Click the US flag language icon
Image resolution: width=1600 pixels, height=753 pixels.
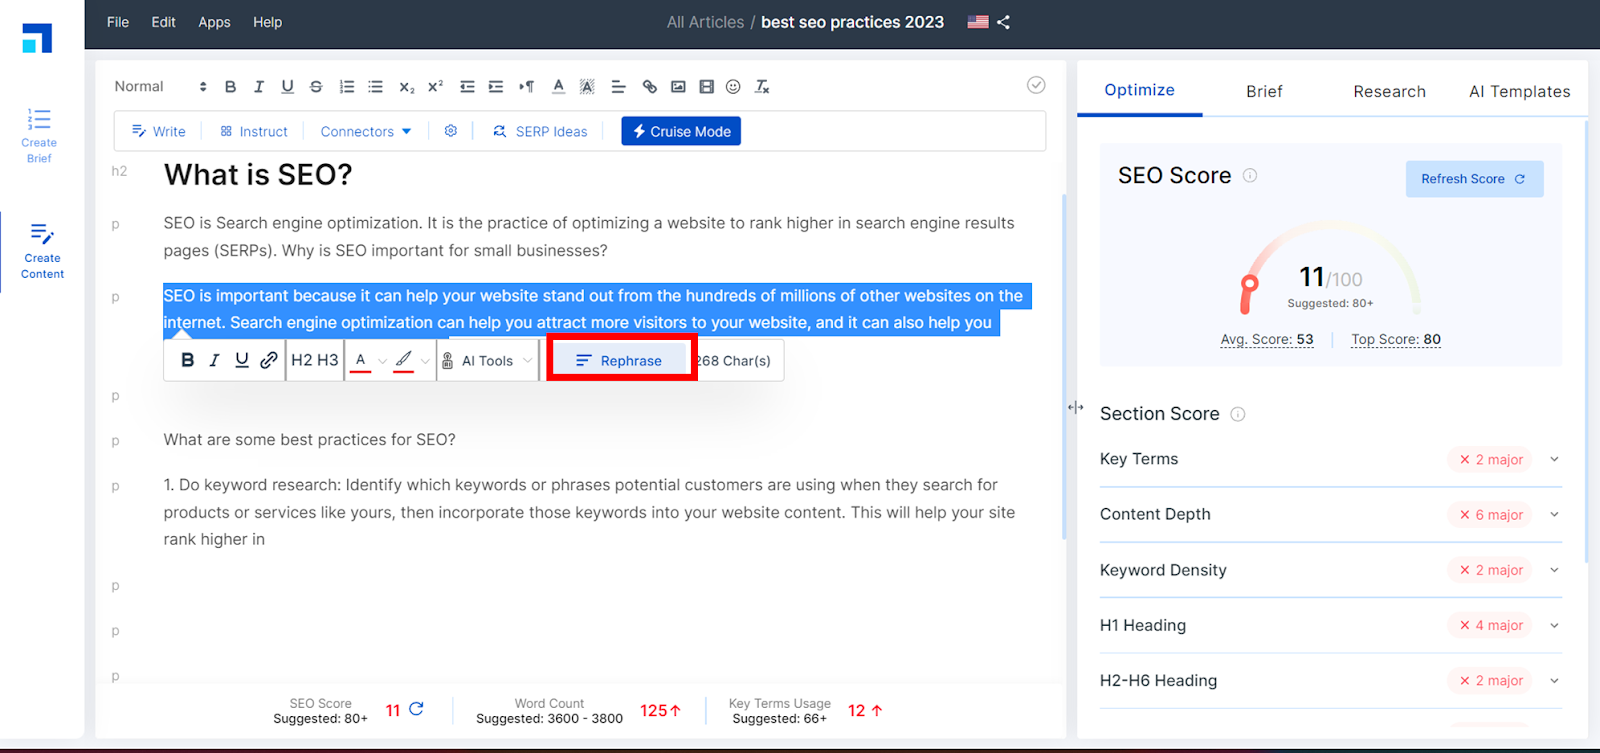click(x=978, y=22)
